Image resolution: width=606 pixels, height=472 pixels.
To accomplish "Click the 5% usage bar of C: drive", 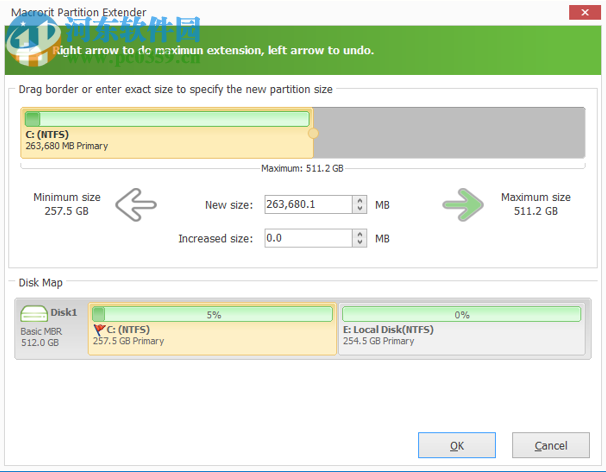I will point(212,314).
